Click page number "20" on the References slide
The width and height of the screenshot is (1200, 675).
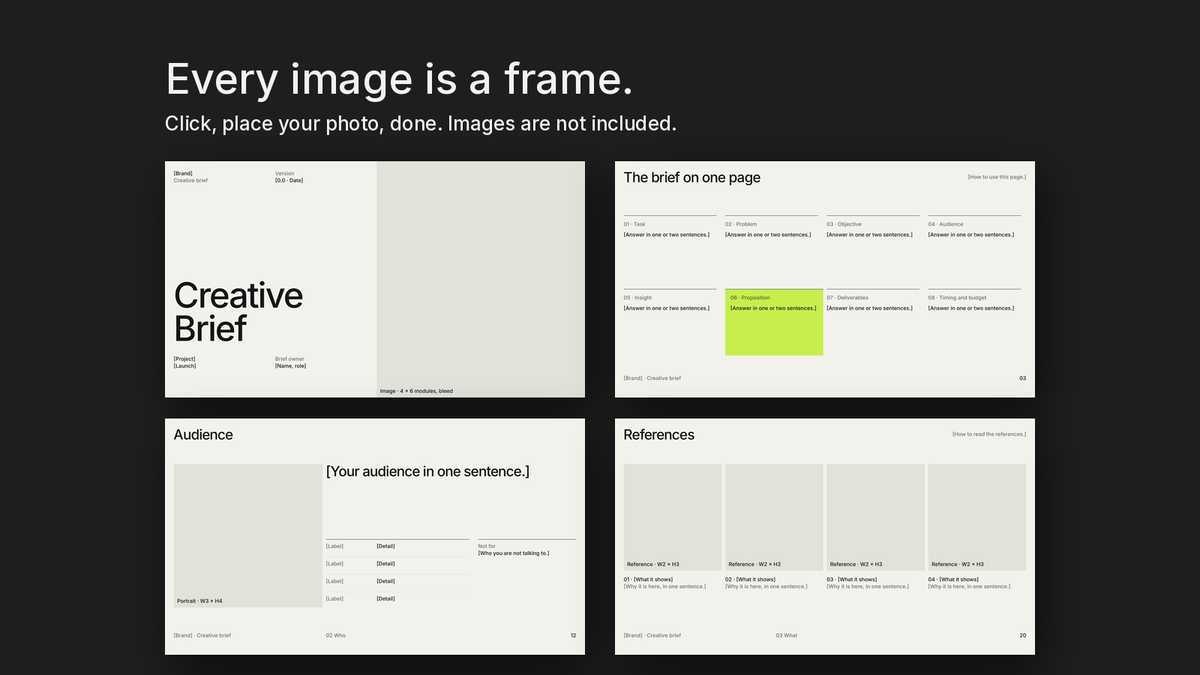tap(1023, 635)
